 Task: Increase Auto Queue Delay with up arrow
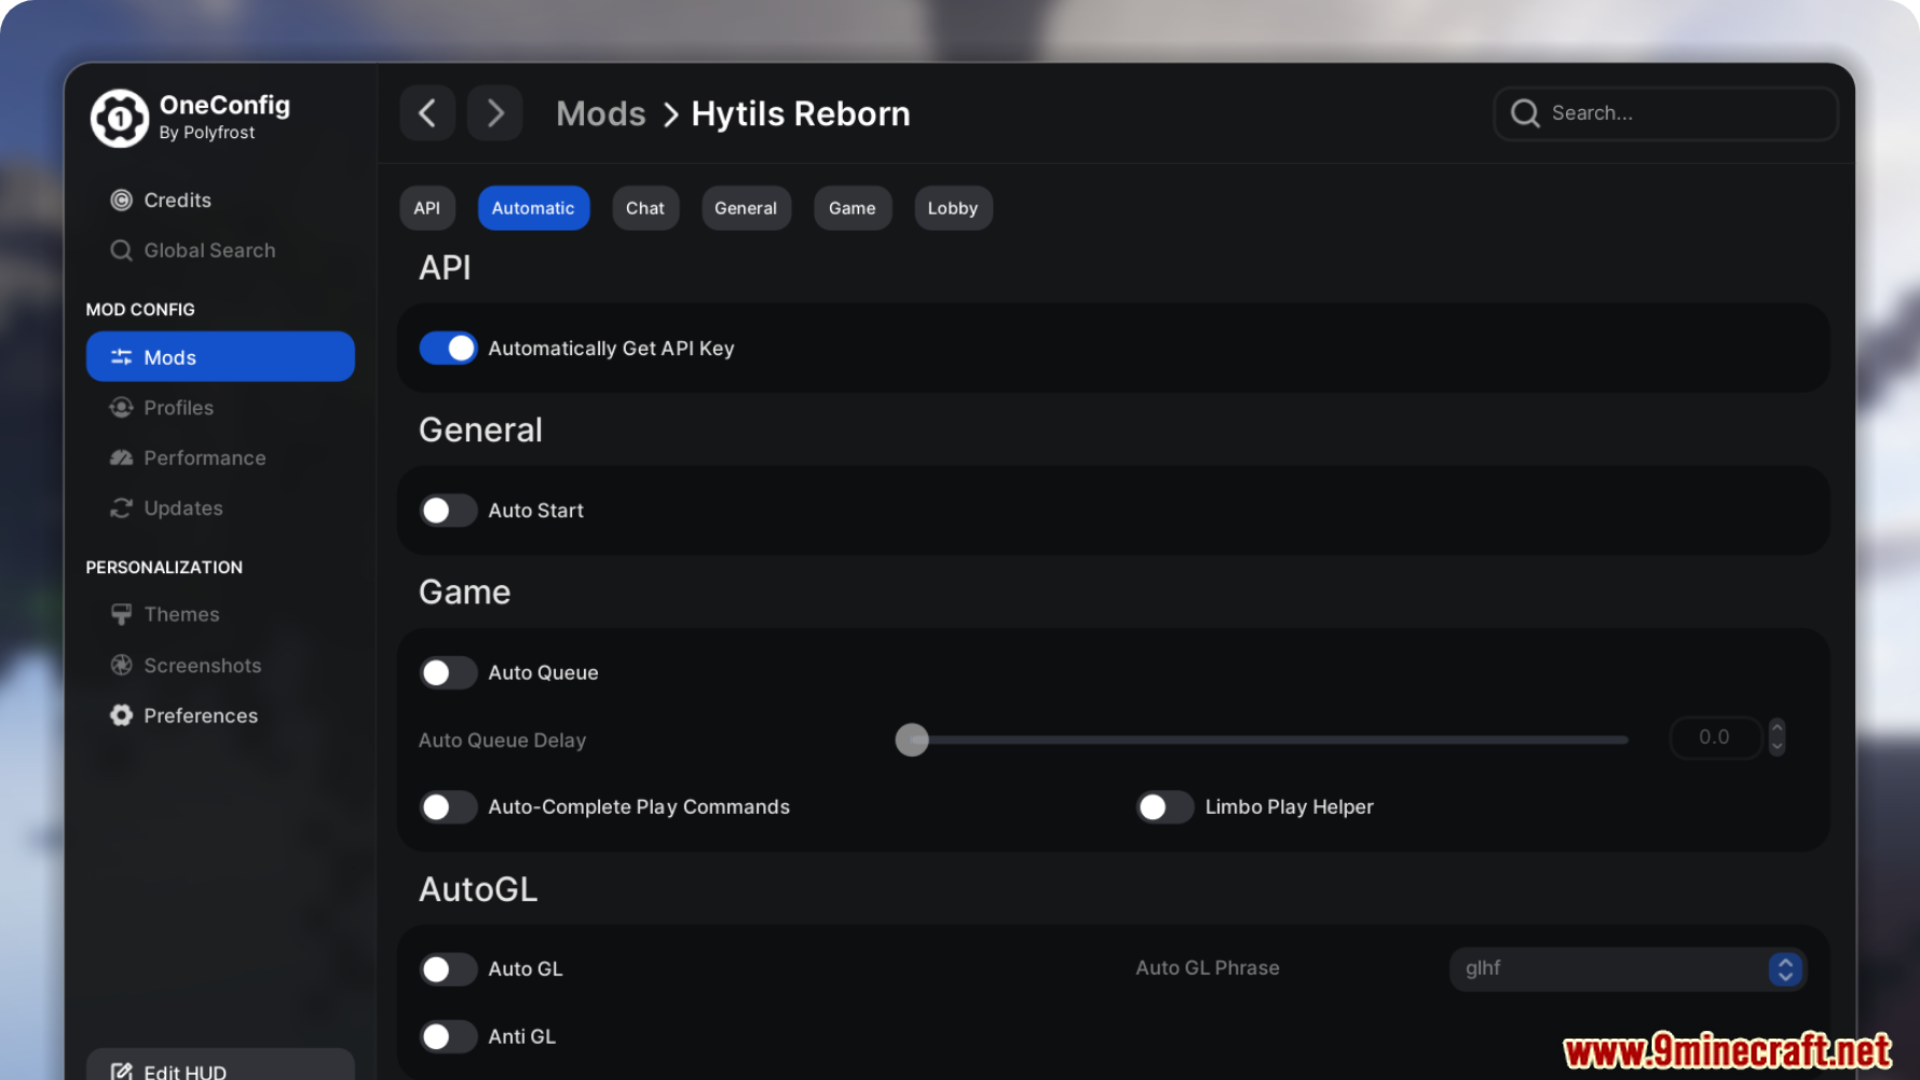1777,728
